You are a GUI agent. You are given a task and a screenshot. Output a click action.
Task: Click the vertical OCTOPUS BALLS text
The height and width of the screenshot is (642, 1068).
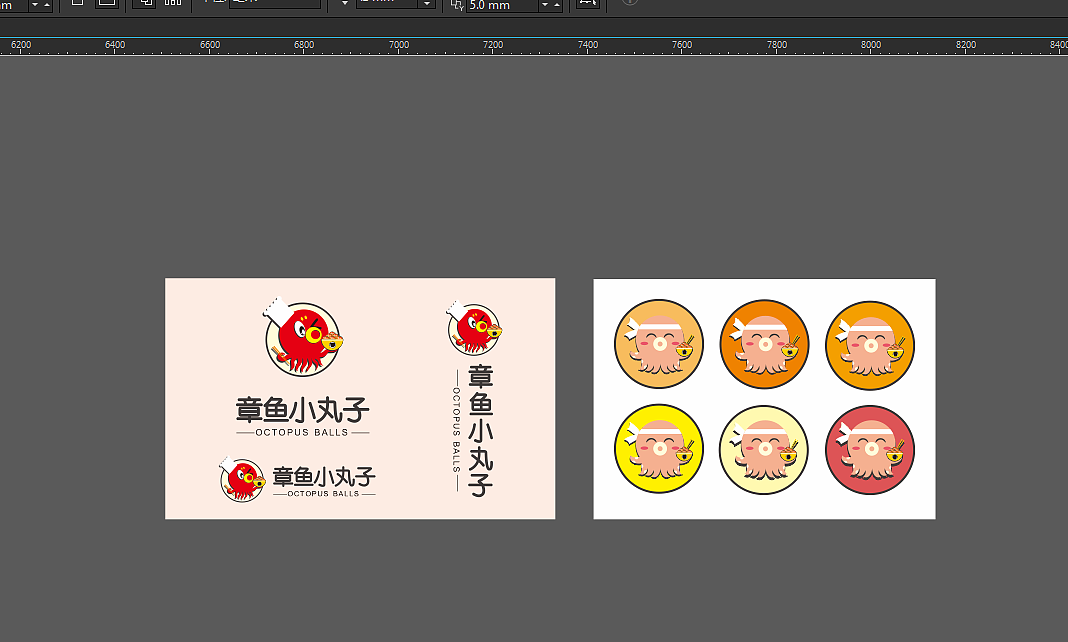(456, 430)
